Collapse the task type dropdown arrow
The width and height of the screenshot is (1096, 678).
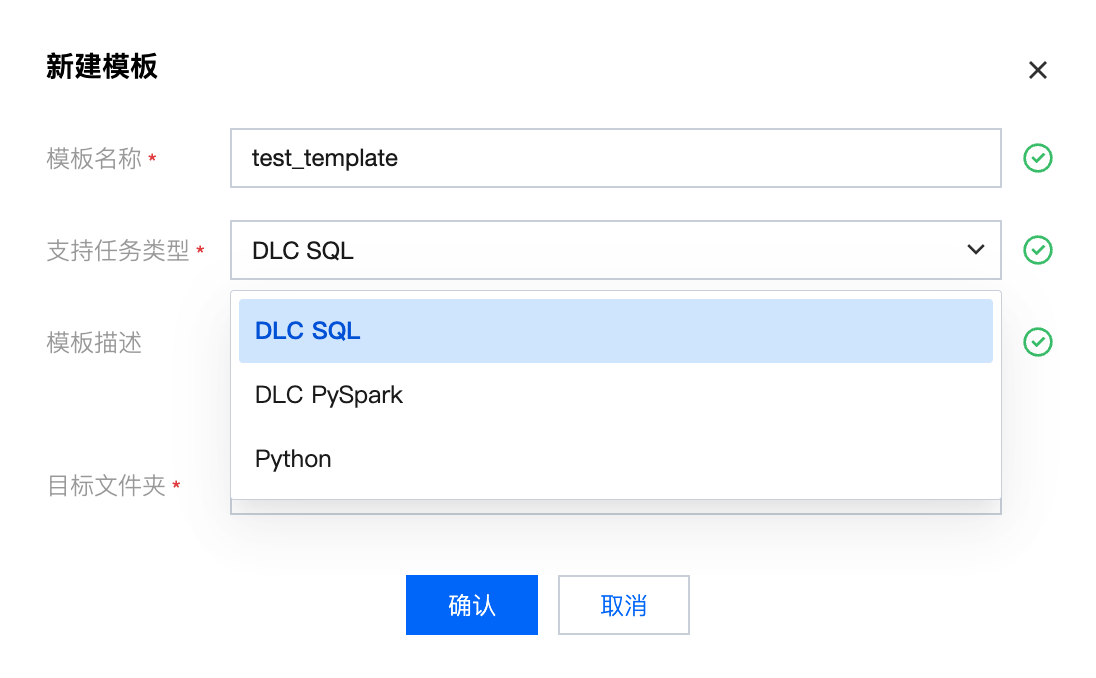(x=976, y=250)
